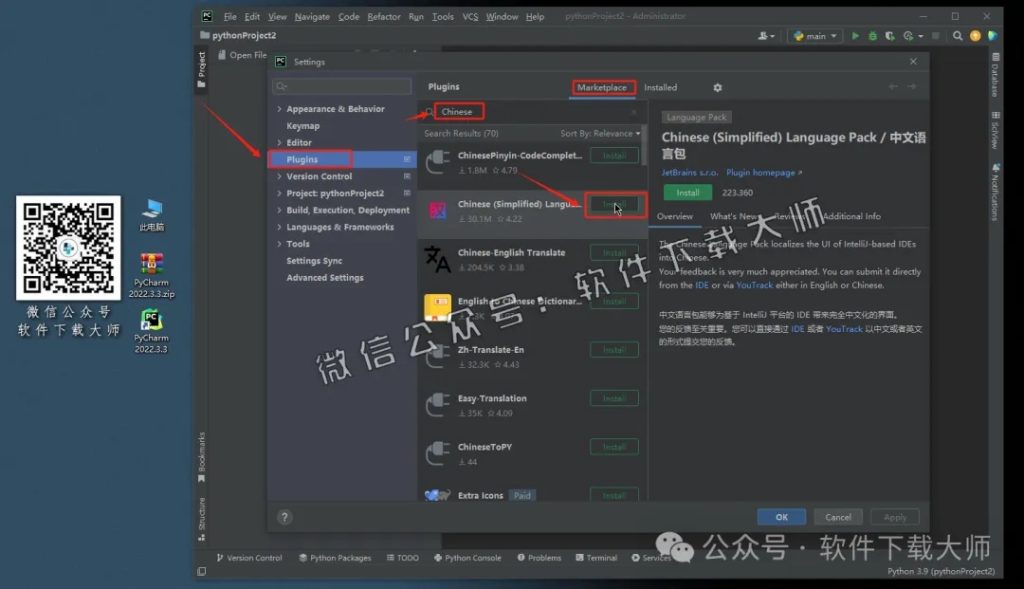Open the TODO tool window

coord(403,558)
